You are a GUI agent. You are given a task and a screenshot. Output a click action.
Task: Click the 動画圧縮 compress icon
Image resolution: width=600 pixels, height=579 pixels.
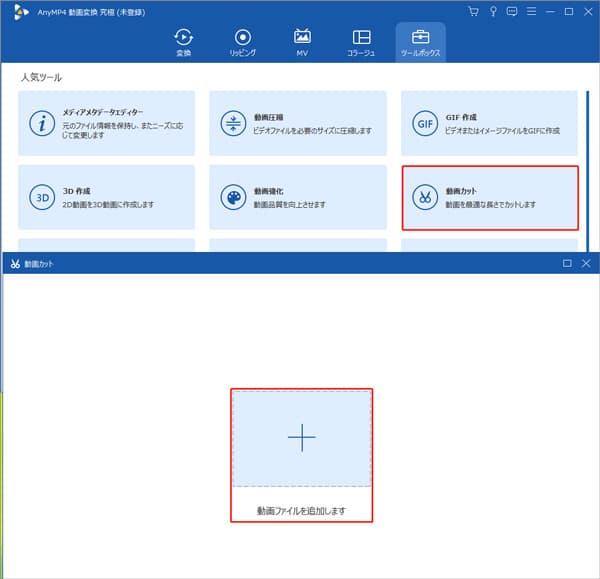(x=232, y=123)
